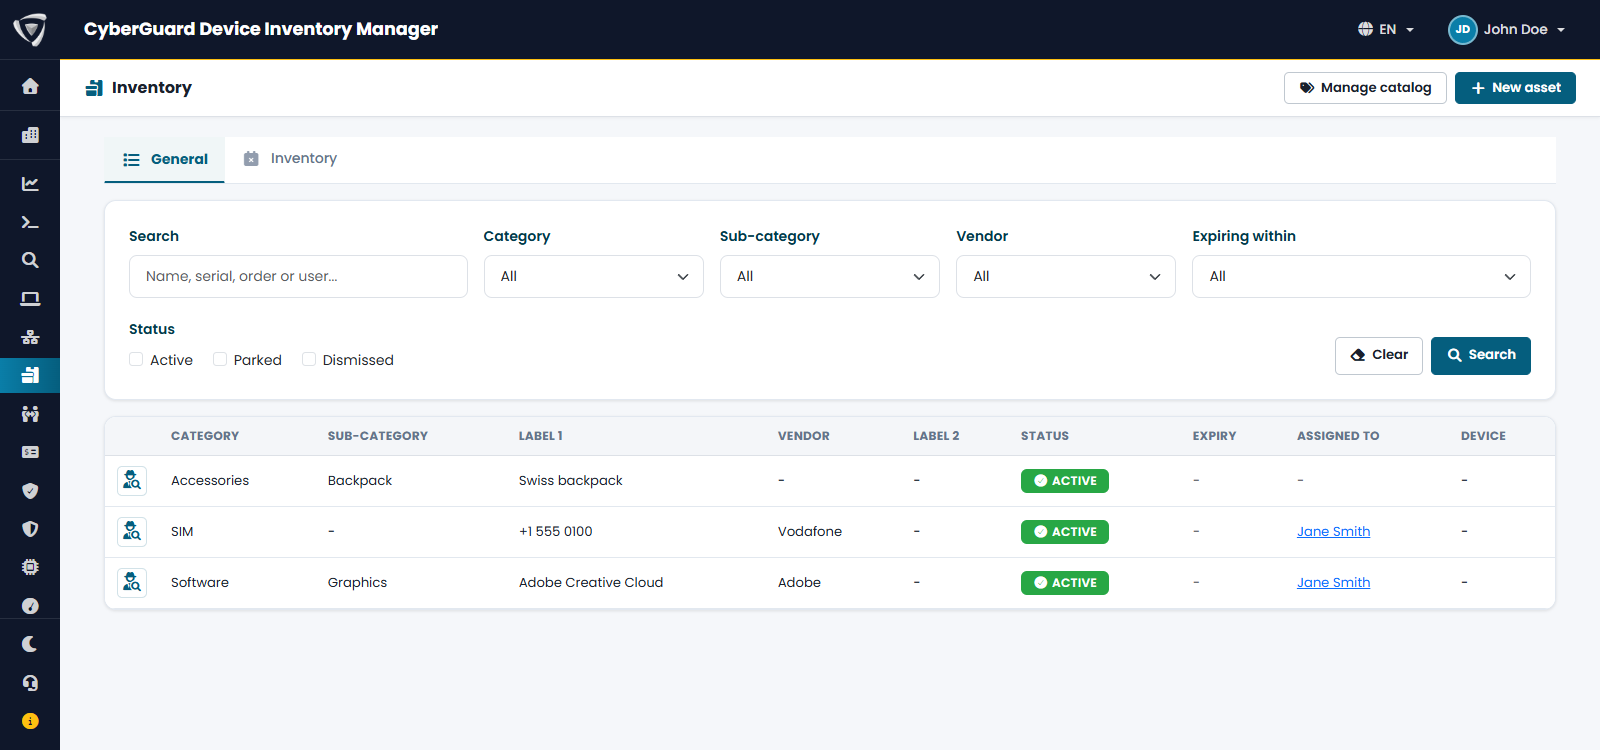Open the laptop devices icon in sidebar
Viewport: 1600px width, 750px height.
30,299
